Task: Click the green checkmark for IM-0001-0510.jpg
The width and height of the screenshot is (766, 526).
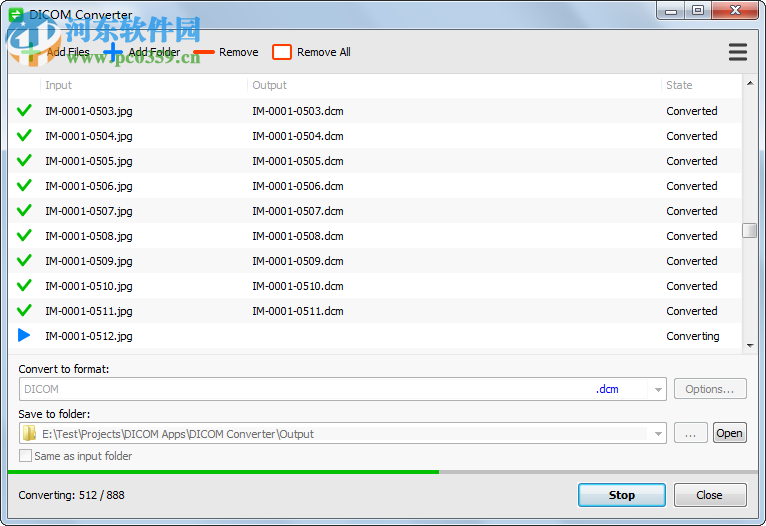Action: click(x=24, y=285)
